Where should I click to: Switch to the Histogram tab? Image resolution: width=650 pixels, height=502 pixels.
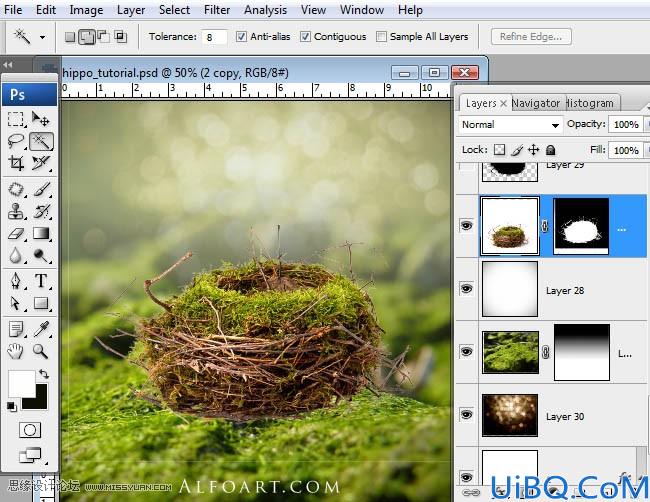click(590, 103)
